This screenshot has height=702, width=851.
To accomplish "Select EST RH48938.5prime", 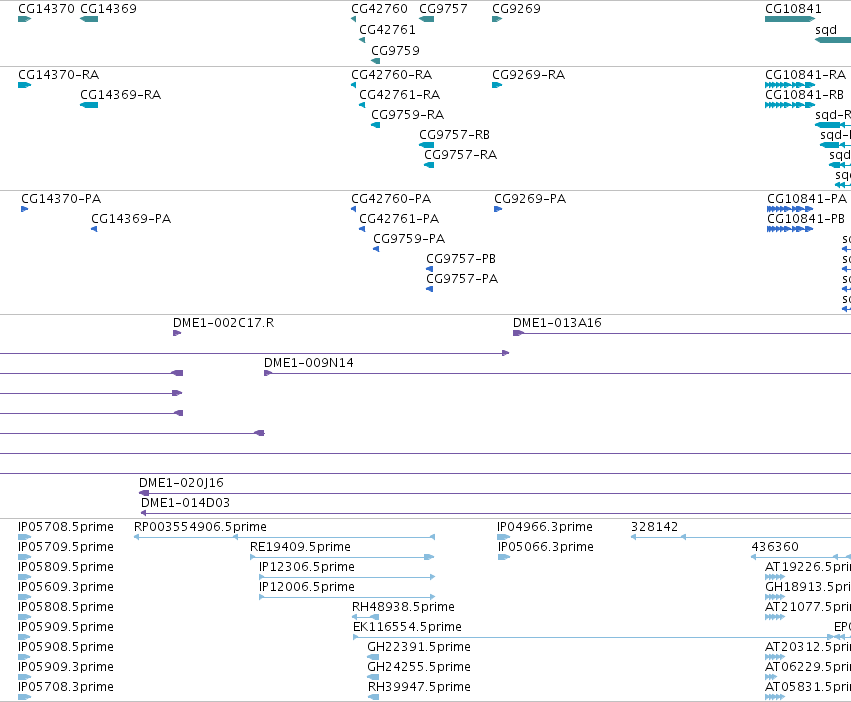I will (x=403, y=608).
